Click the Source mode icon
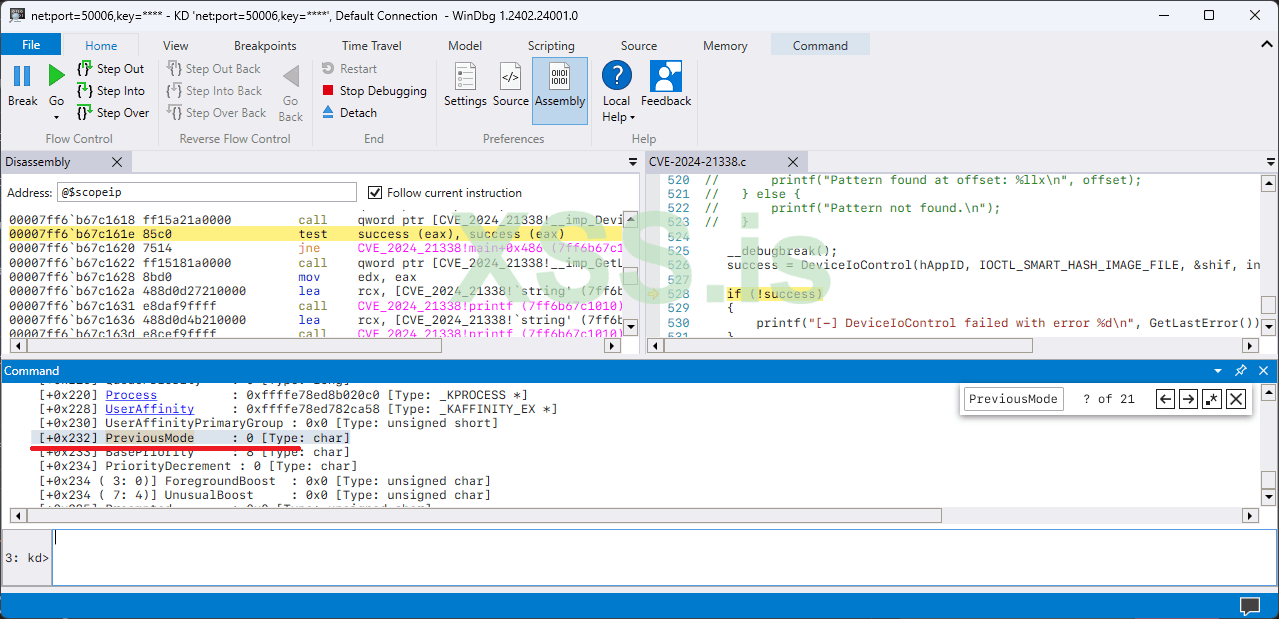The width and height of the screenshot is (1279, 619). coord(510,77)
